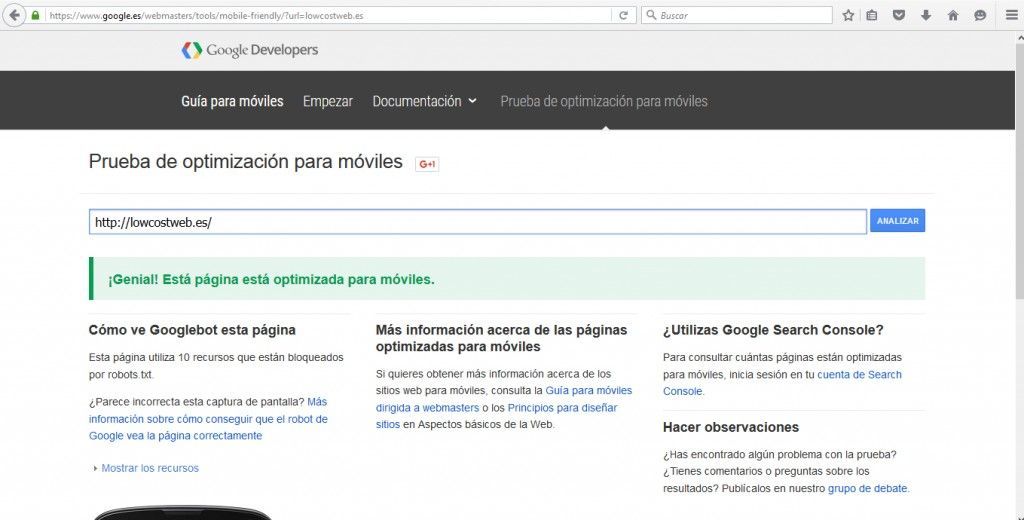This screenshot has width=1024, height=520.
Task: Open Guía para móviles dirigida a webmasters link
Action: coord(504,399)
